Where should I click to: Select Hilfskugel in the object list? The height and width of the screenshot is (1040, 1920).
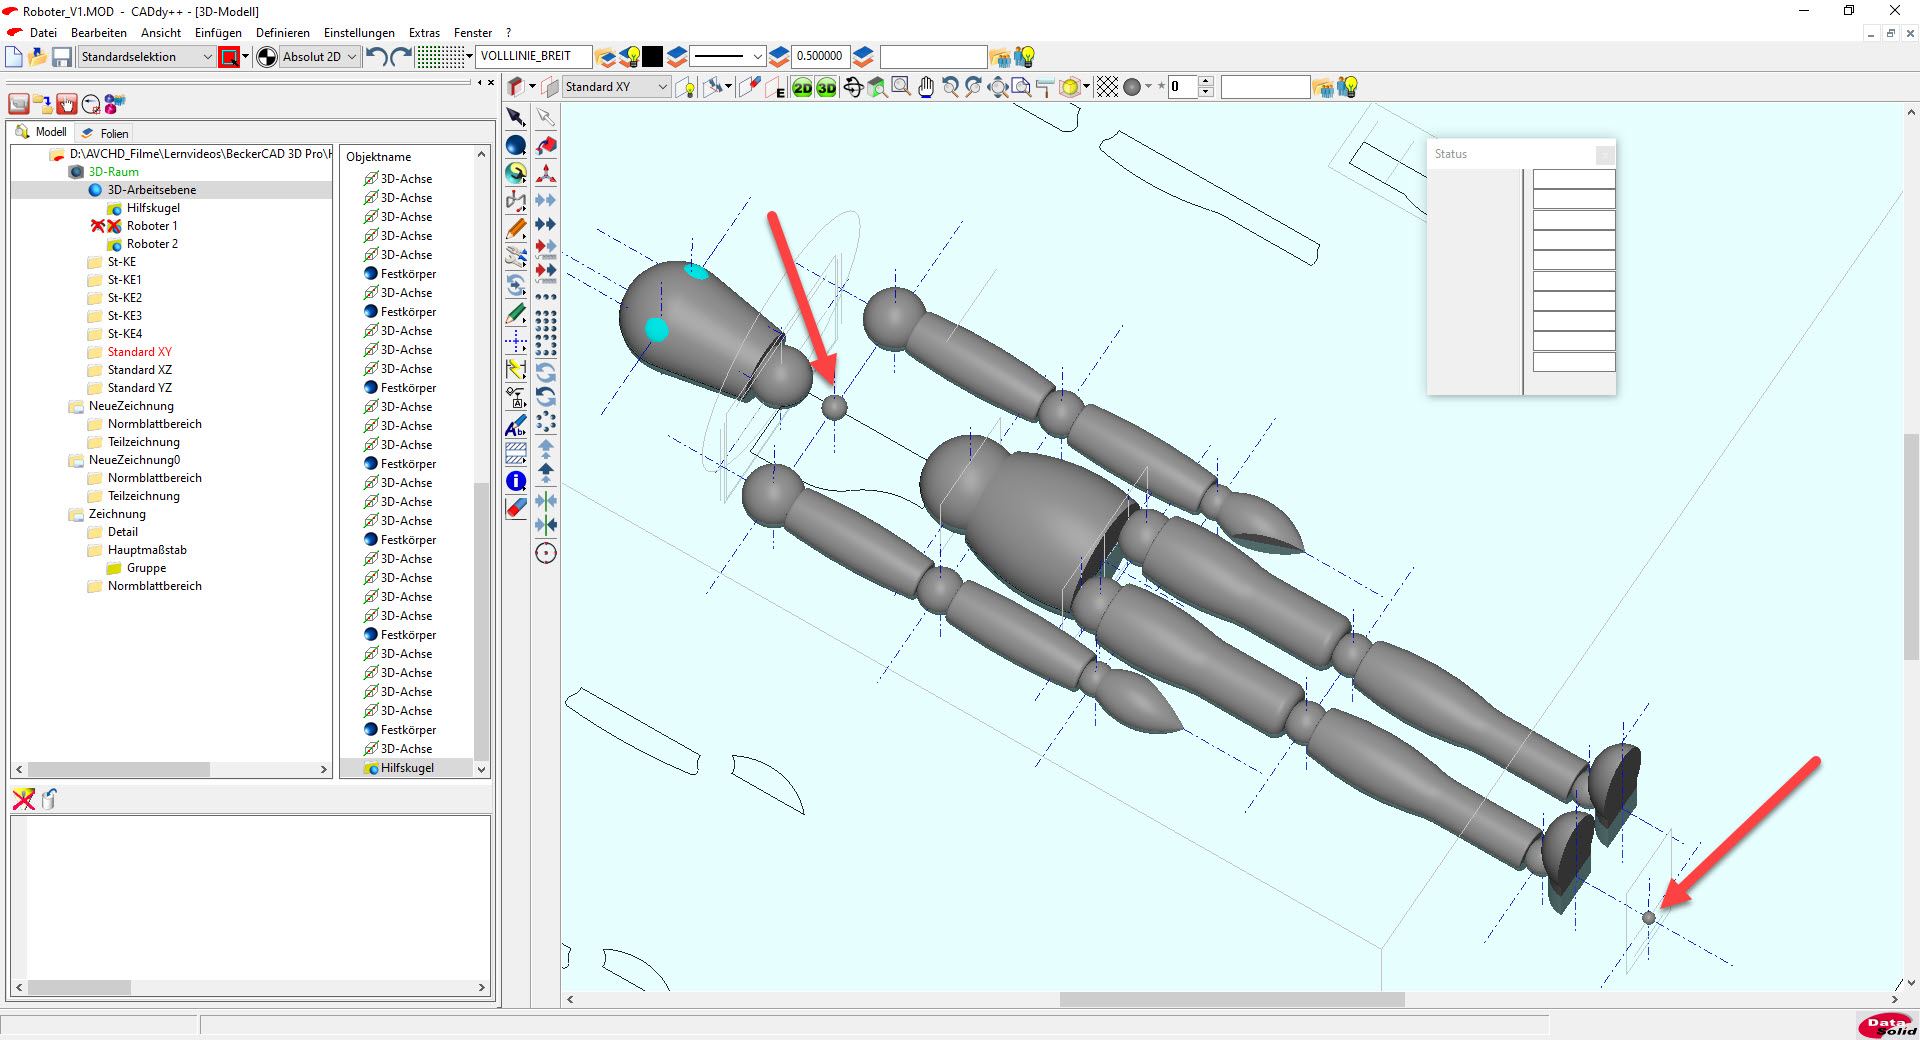[407, 768]
